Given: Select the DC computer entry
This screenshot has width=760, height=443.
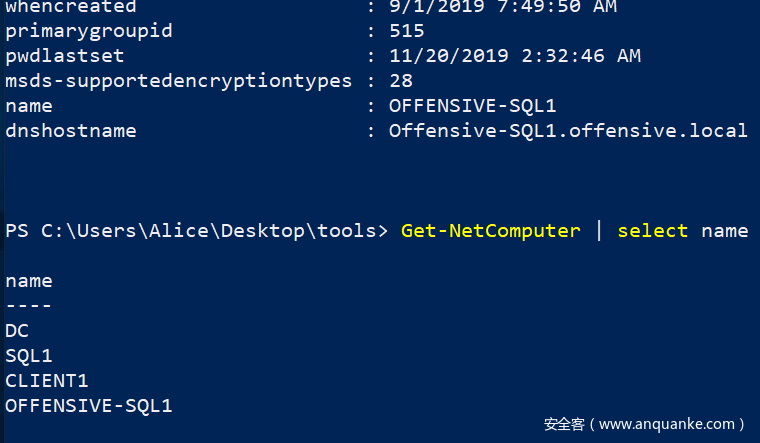Looking at the screenshot, I should point(17,330).
